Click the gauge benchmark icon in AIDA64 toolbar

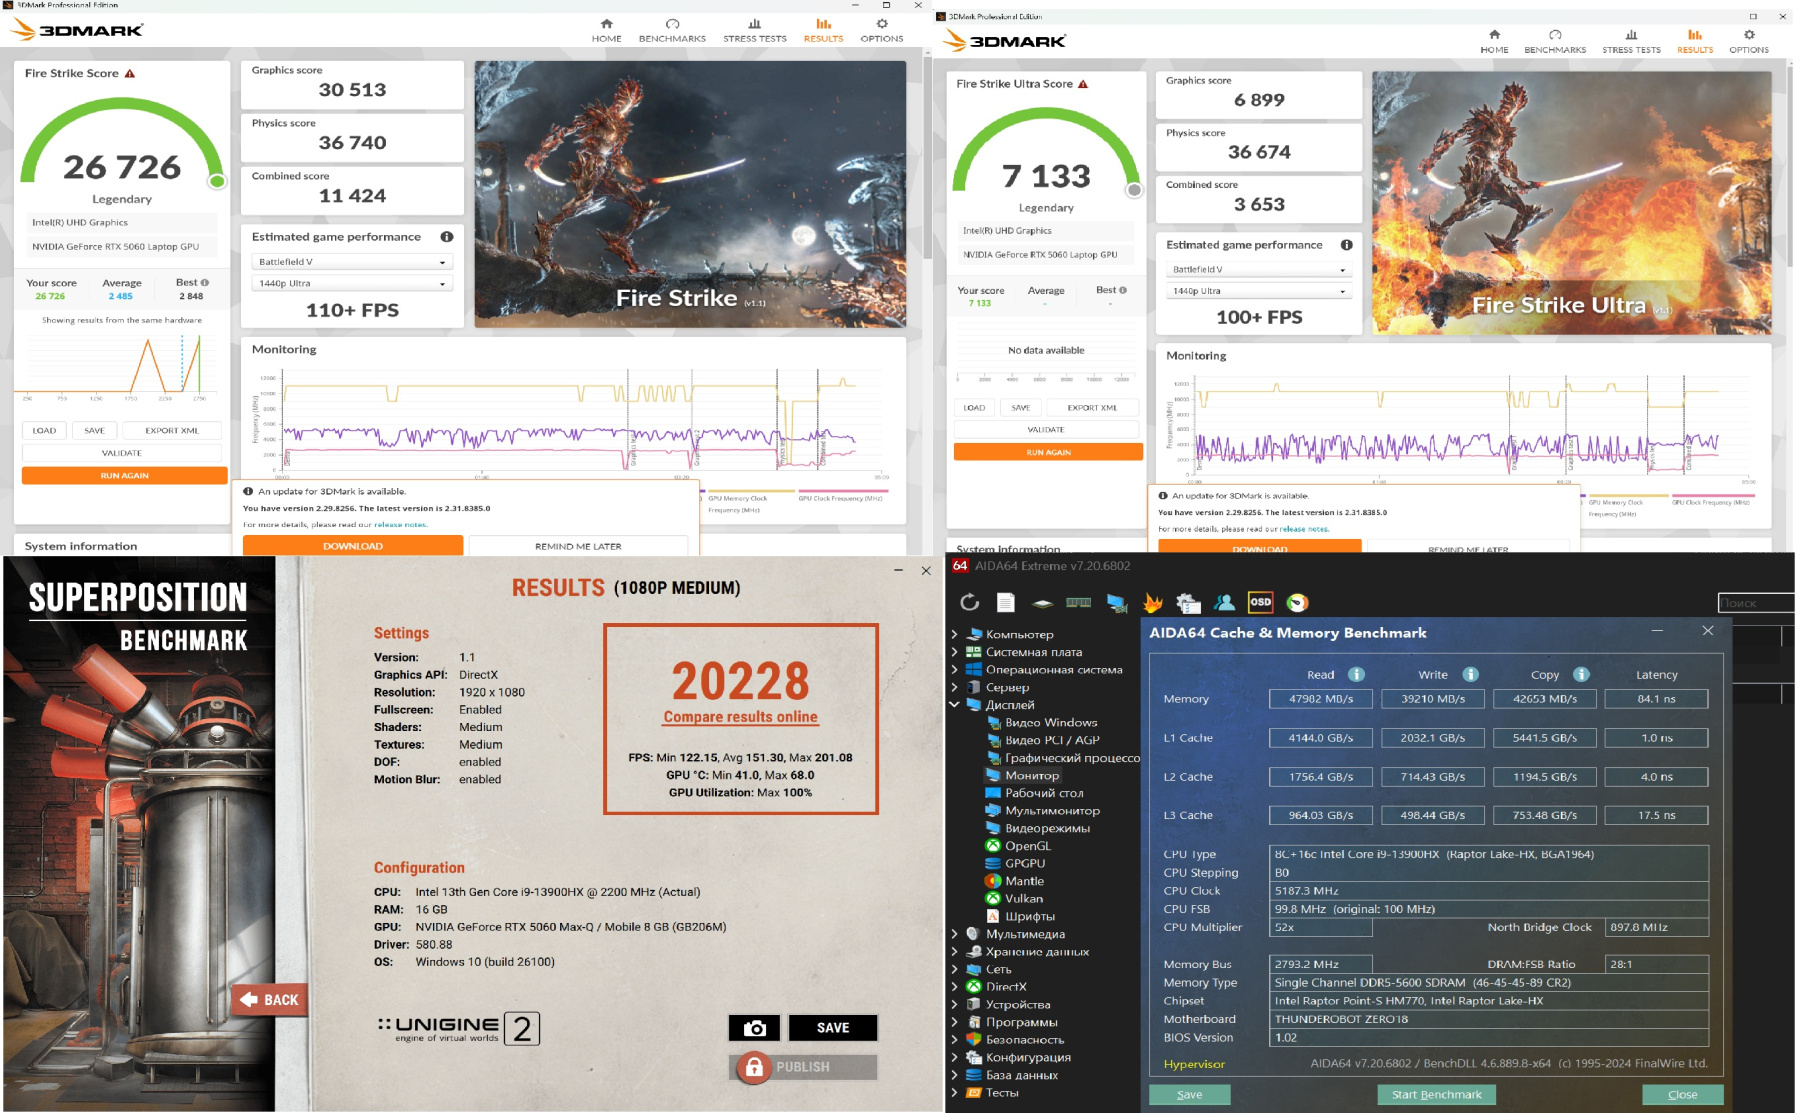(x=1297, y=602)
